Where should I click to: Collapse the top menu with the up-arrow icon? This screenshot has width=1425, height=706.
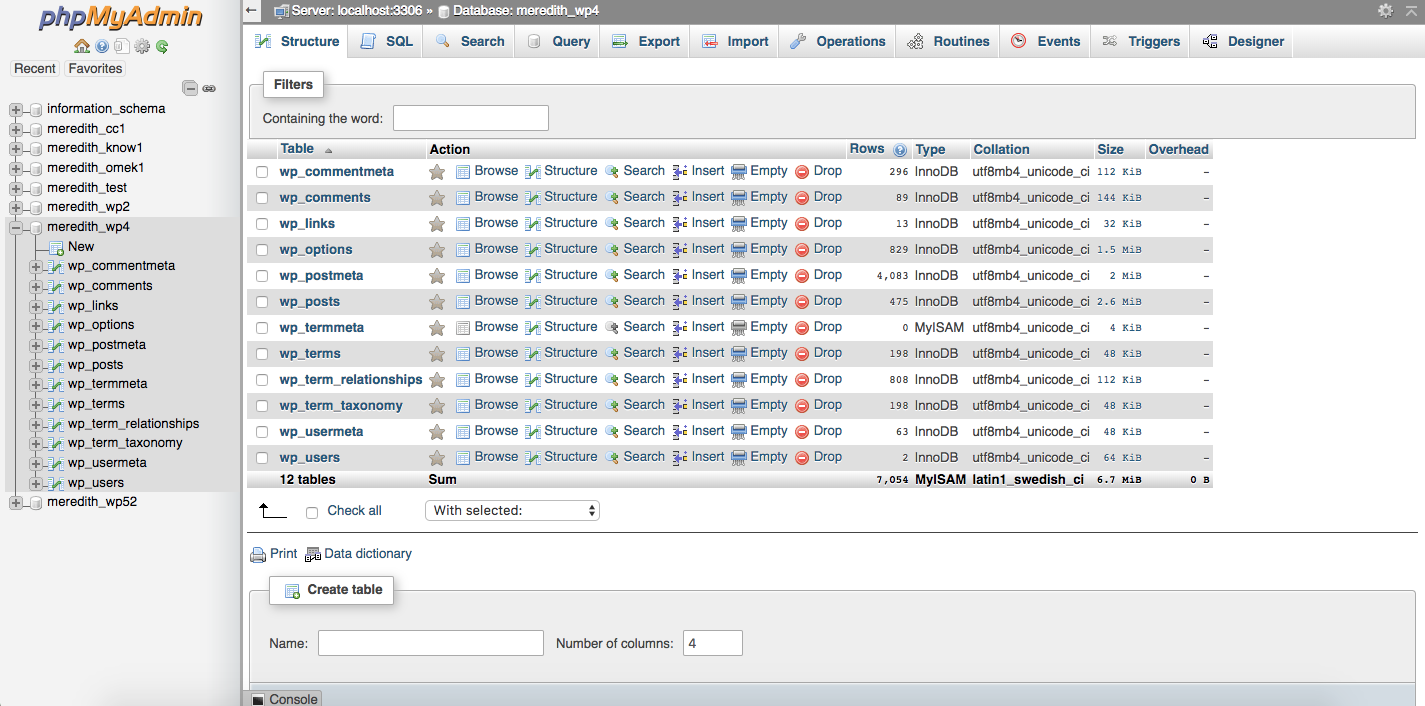coord(1411,10)
